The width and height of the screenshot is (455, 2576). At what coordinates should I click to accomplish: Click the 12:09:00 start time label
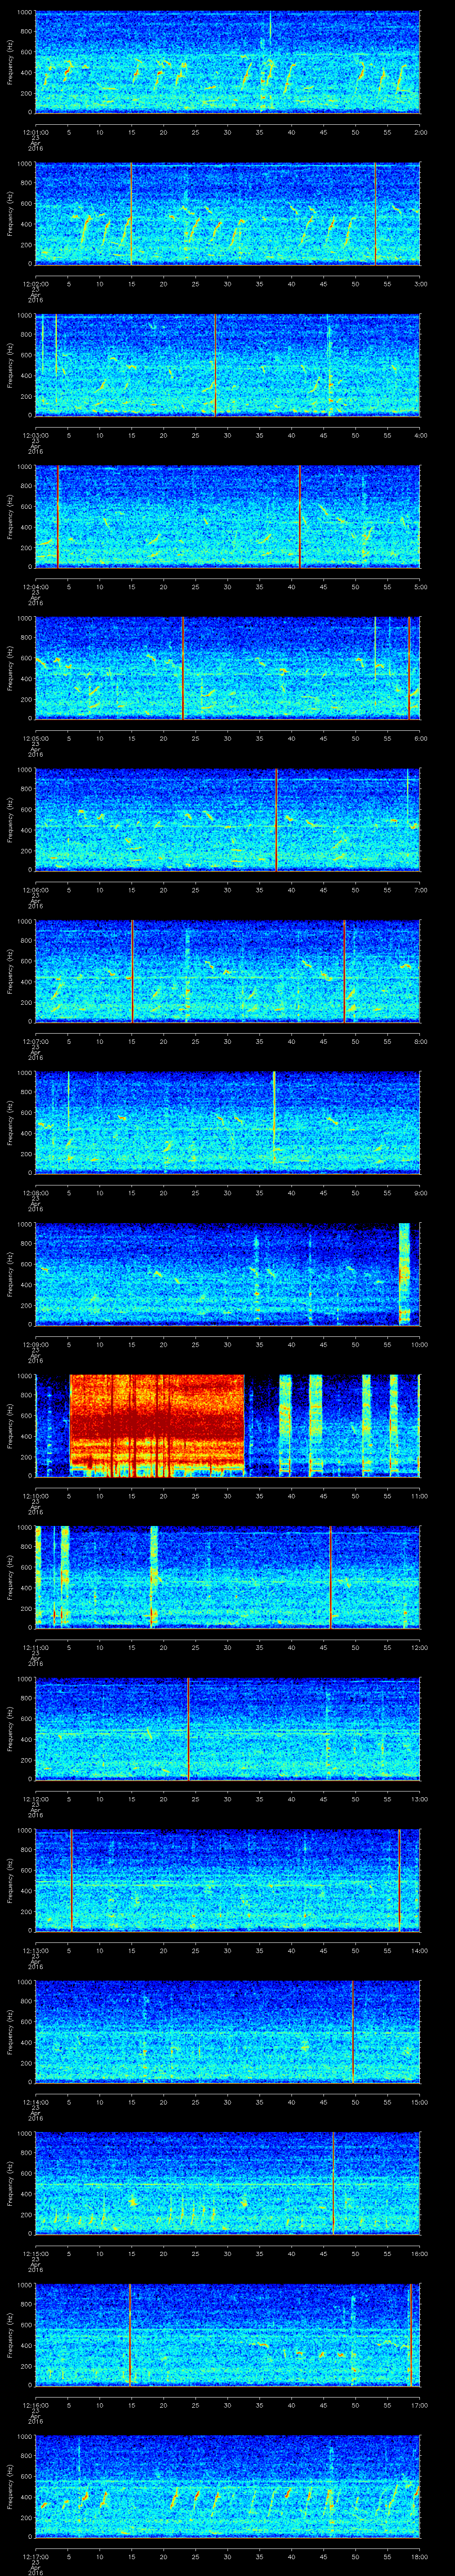[35, 1344]
